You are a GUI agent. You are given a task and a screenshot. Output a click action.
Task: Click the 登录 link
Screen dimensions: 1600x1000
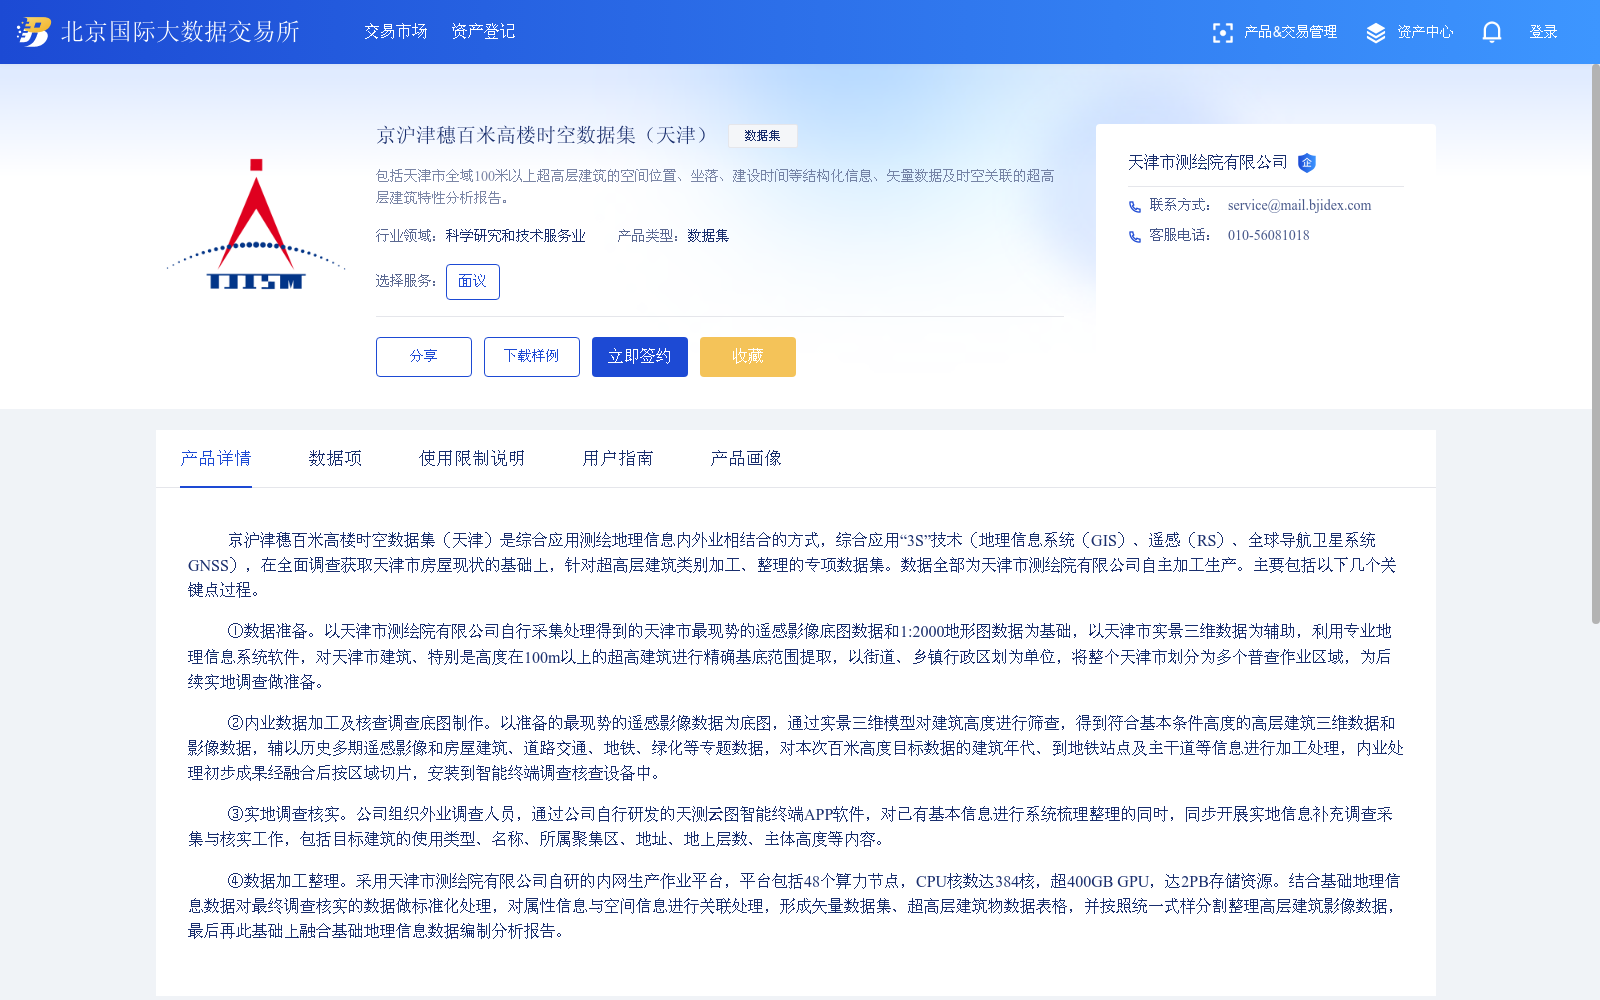(1543, 32)
